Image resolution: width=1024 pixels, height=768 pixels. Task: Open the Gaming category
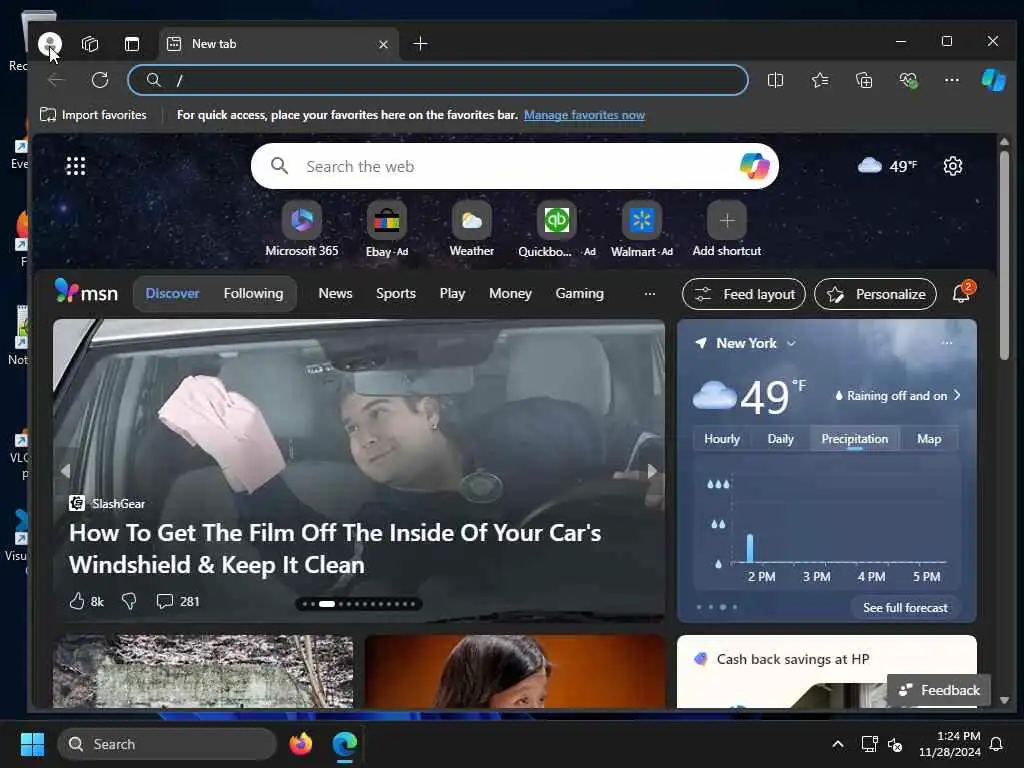tap(579, 294)
